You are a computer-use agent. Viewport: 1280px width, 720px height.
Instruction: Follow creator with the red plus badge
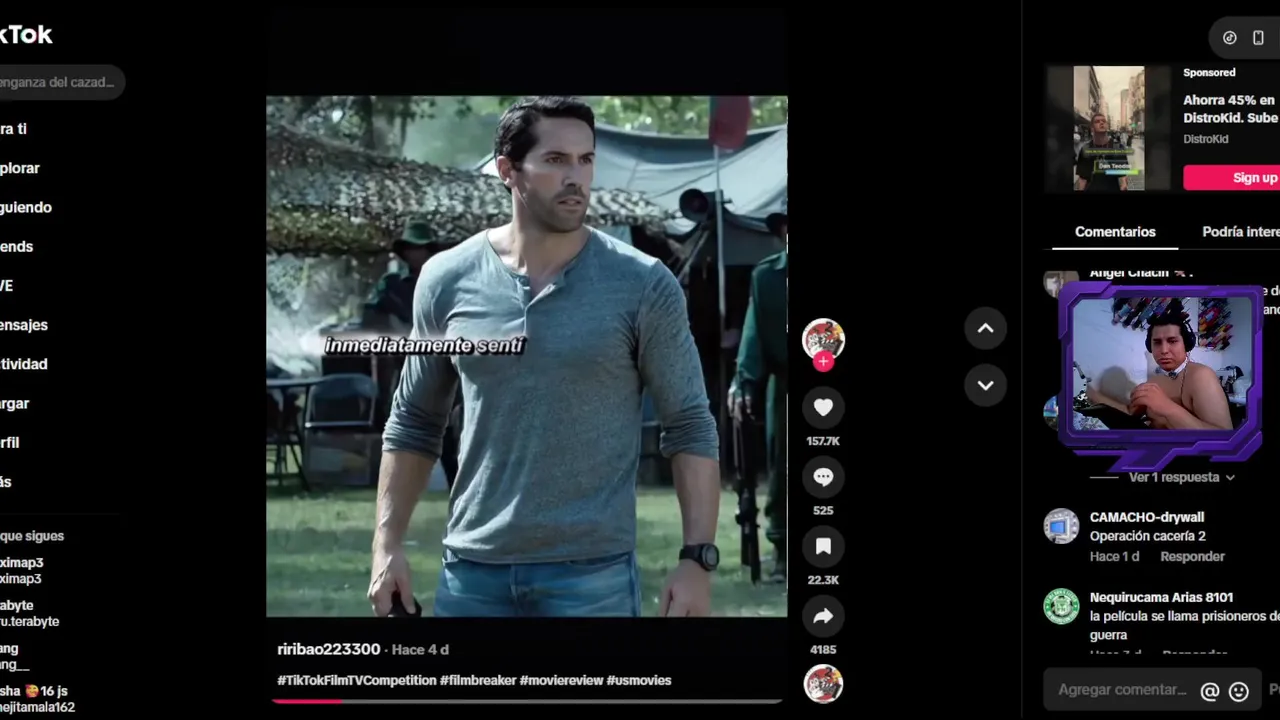pos(823,362)
